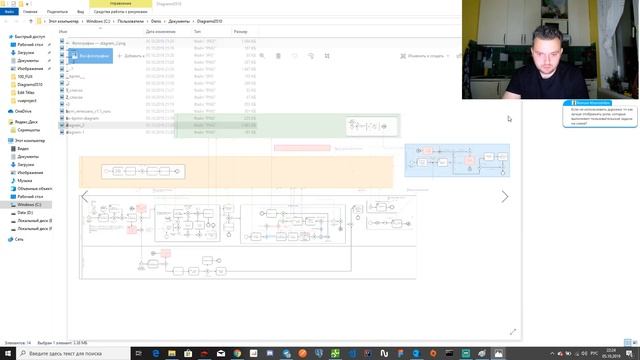Open the Windows Start menu
The image size is (640, 360).
click(8, 353)
